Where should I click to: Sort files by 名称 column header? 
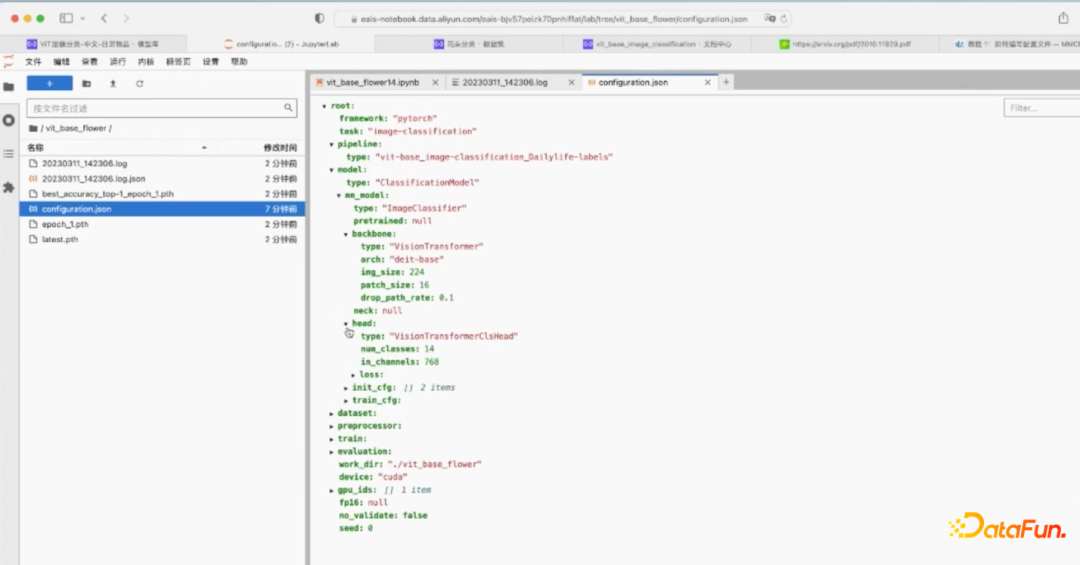tap(36, 147)
